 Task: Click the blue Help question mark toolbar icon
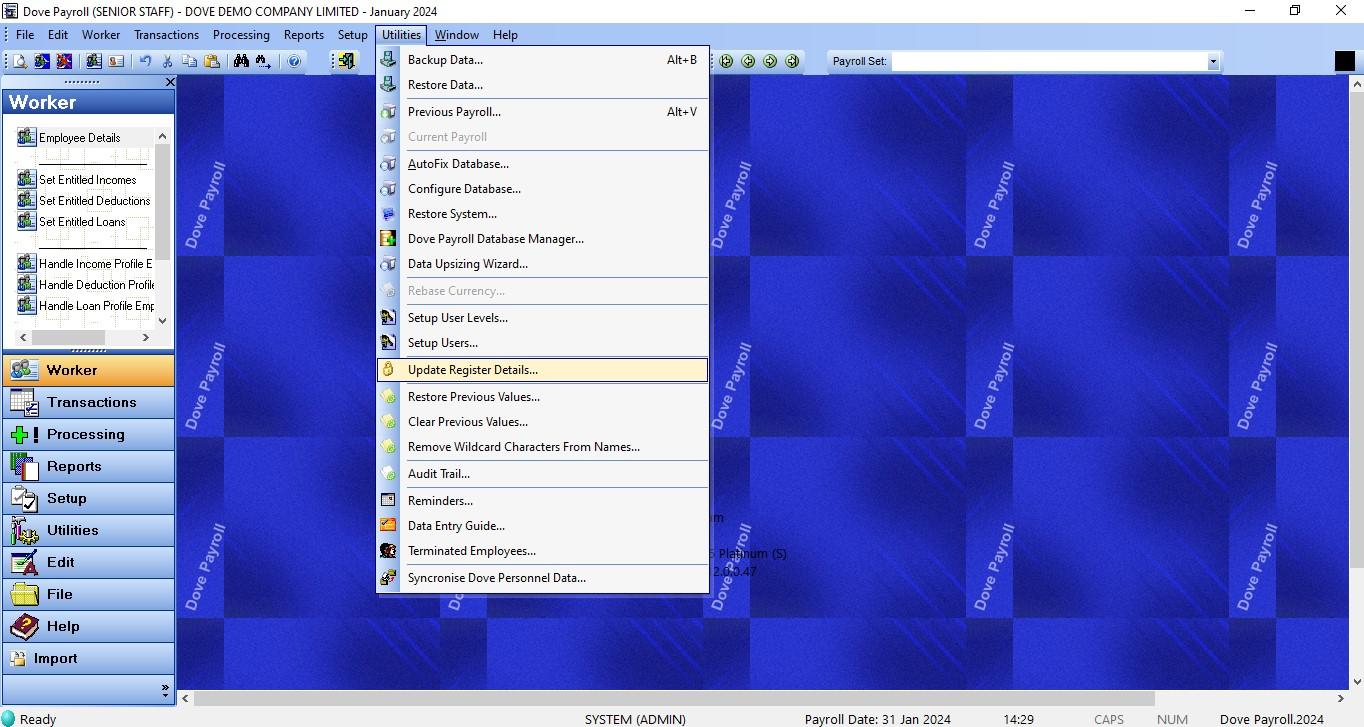[294, 61]
